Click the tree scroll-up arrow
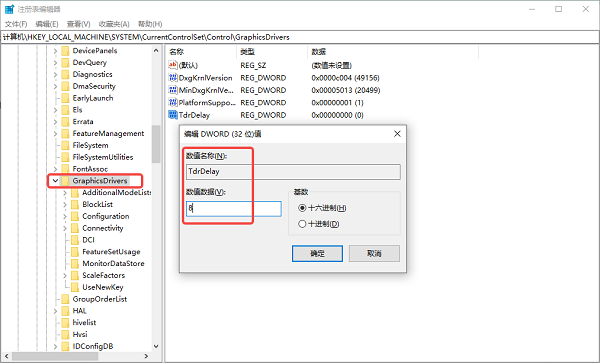This screenshot has width=600, height=363. tap(156, 50)
